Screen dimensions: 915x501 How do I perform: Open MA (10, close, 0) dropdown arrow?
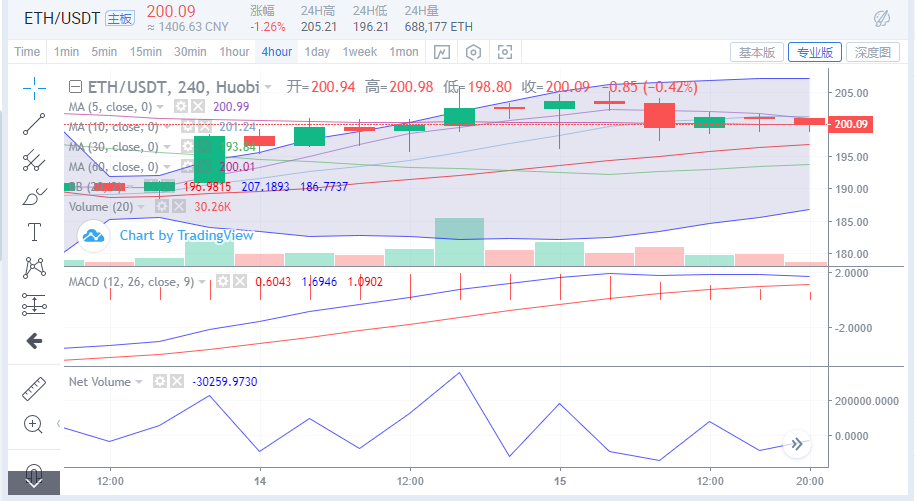pyautogui.click(x=167, y=127)
